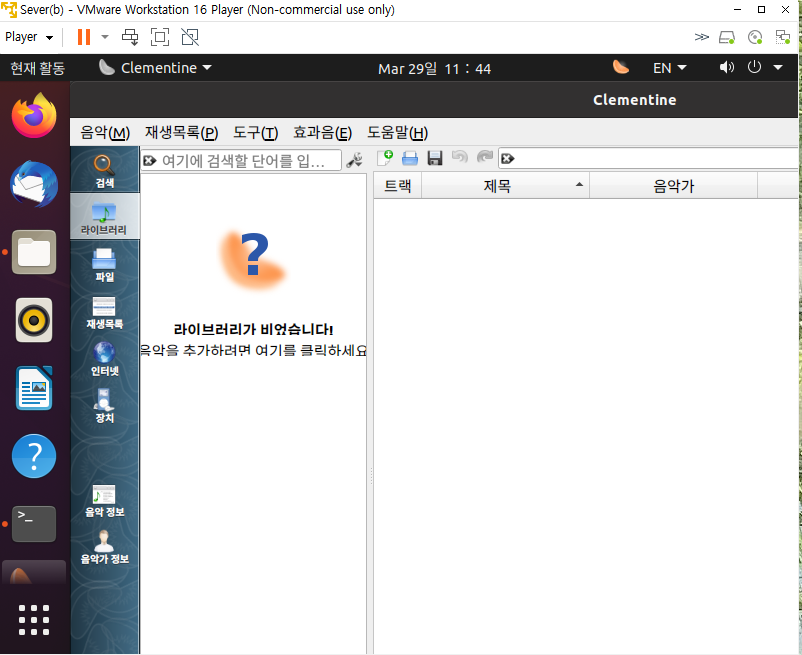Toggle sort arrow on 제목 column
802x655 pixels.
coord(579,185)
